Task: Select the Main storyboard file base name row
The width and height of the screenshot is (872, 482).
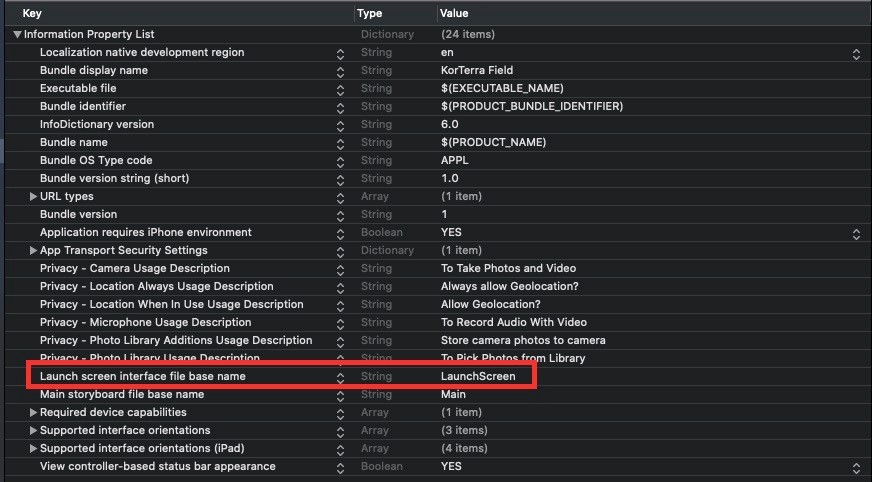Action: point(122,394)
